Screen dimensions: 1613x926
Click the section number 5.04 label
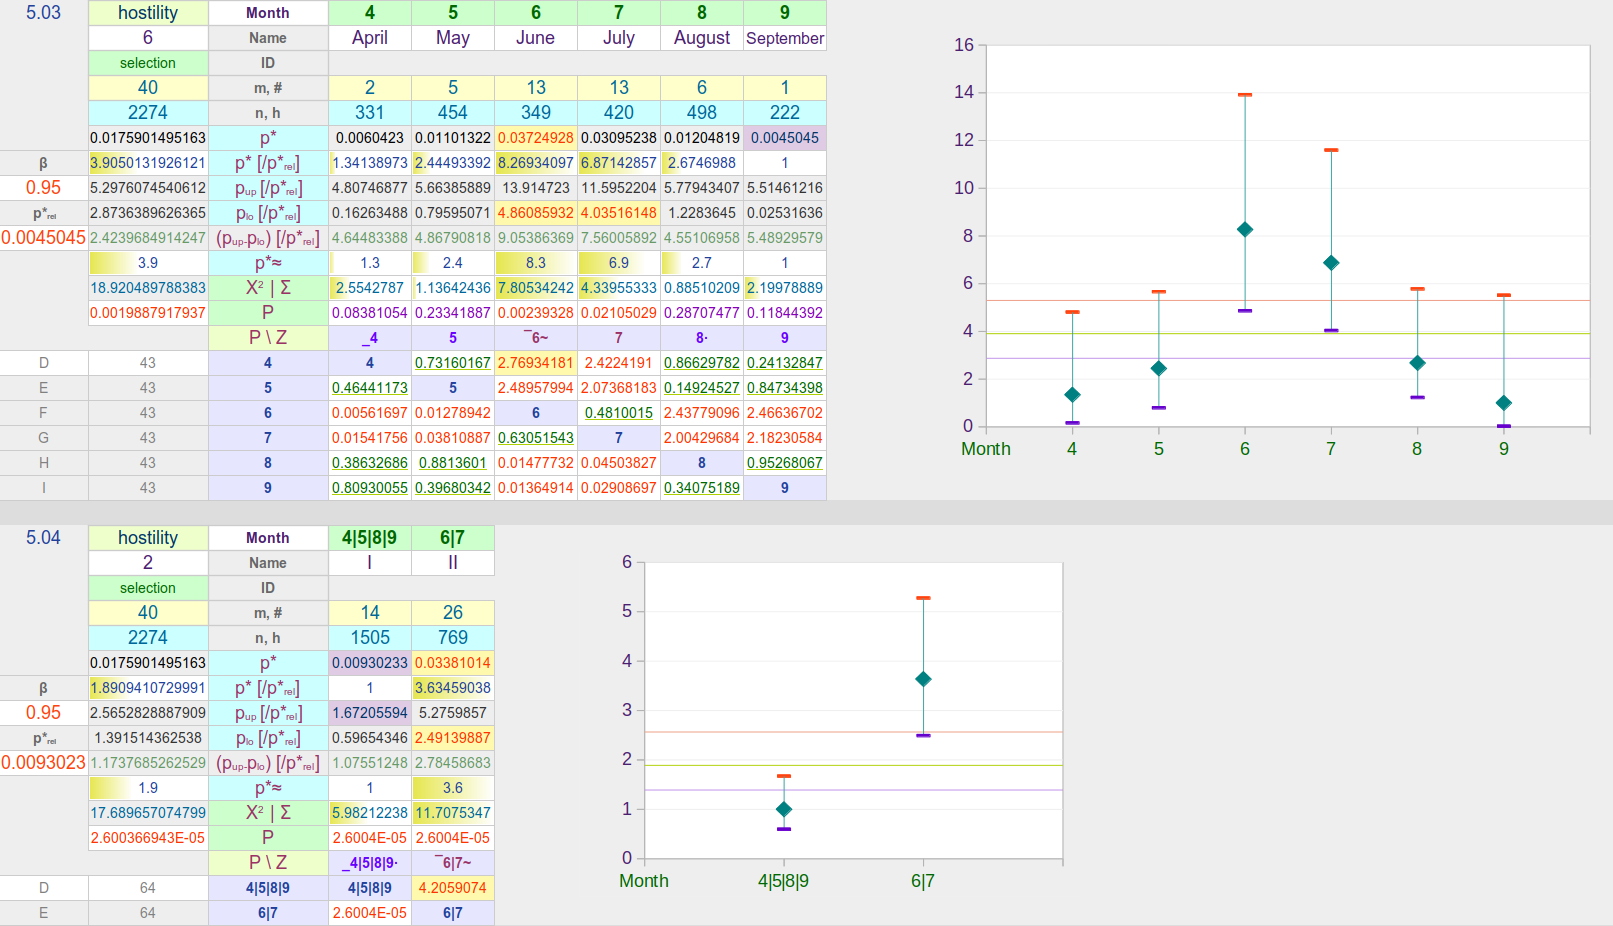[43, 538]
